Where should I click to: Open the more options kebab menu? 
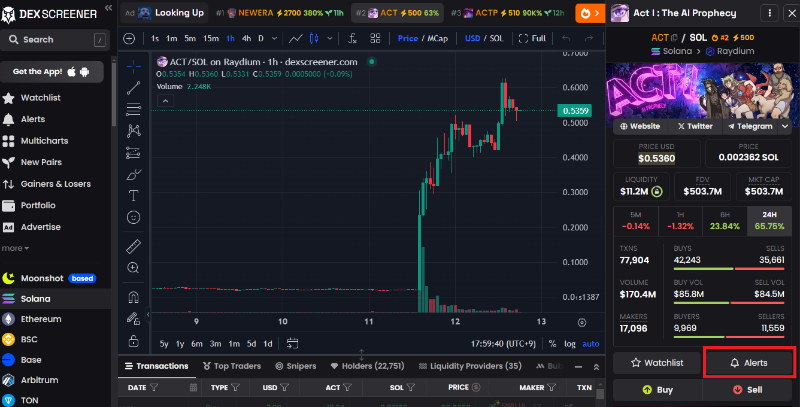[769, 13]
